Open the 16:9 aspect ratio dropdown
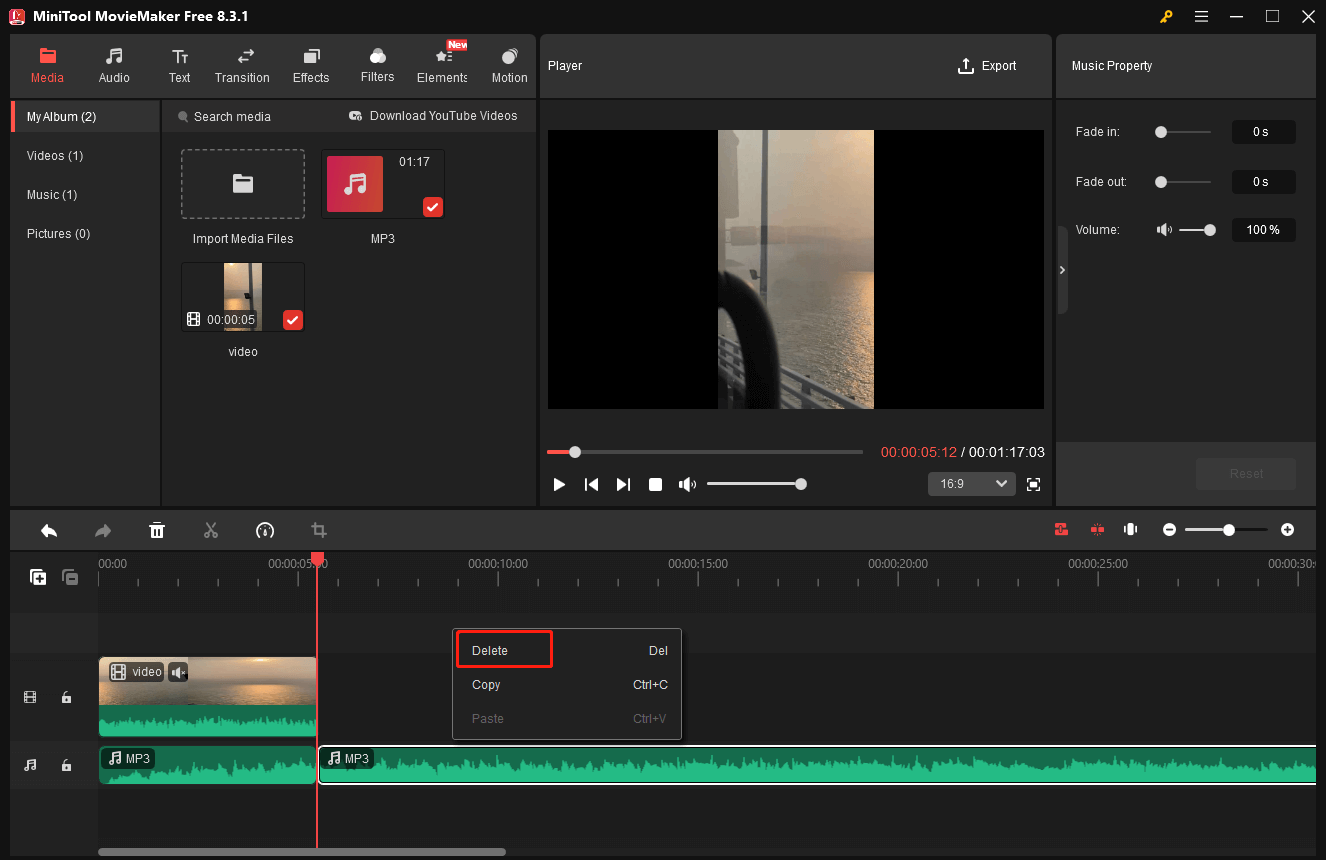 pos(971,483)
